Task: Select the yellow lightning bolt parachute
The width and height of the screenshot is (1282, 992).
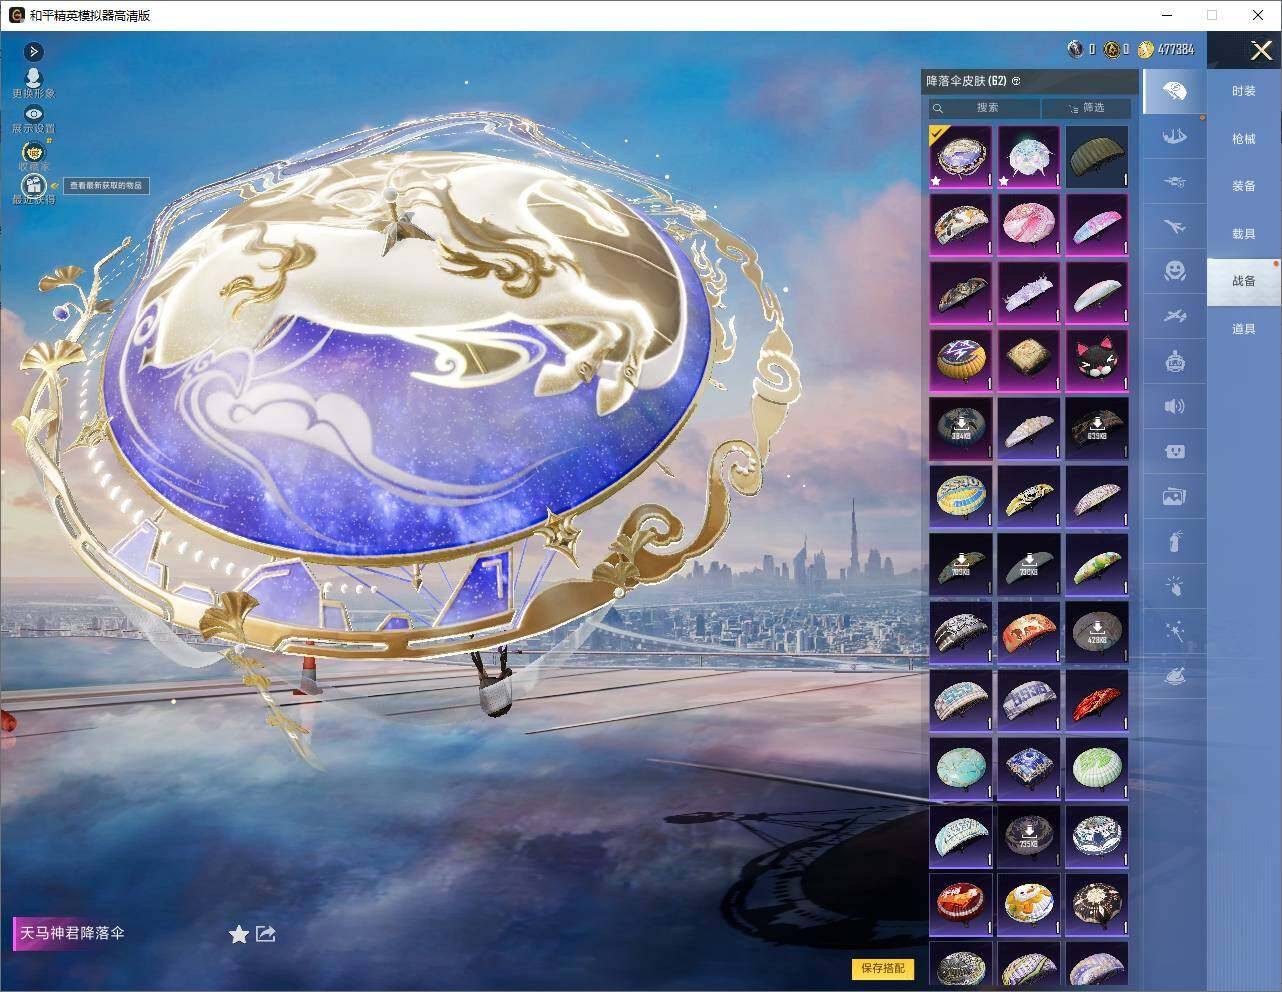Action: coord(961,361)
